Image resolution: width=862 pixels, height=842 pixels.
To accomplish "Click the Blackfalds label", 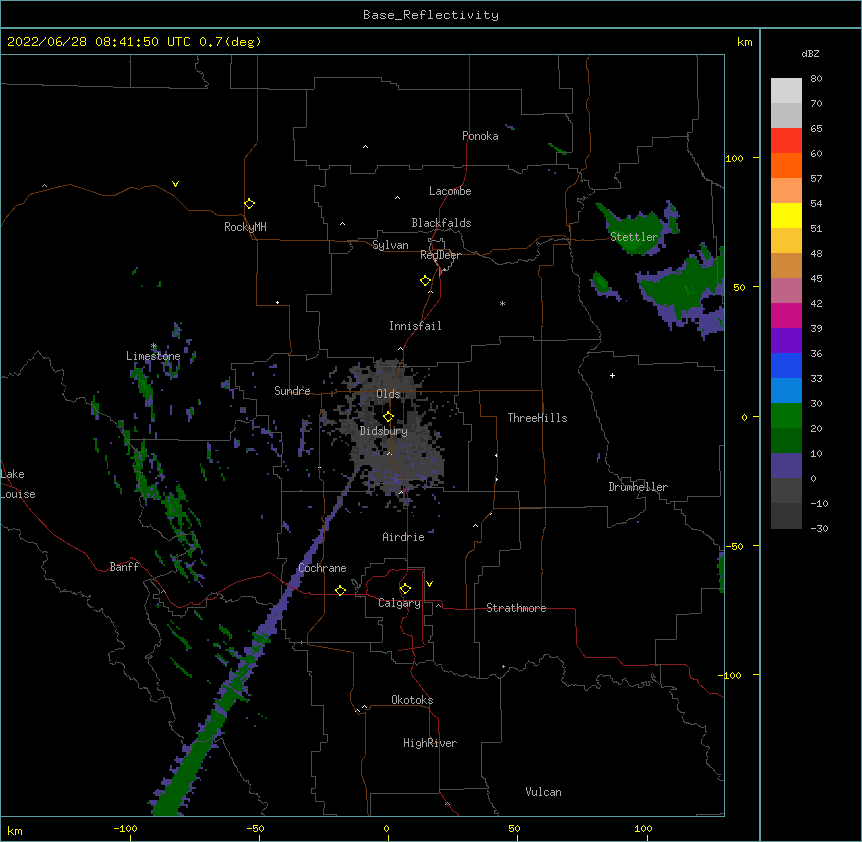I will tap(441, 223).
